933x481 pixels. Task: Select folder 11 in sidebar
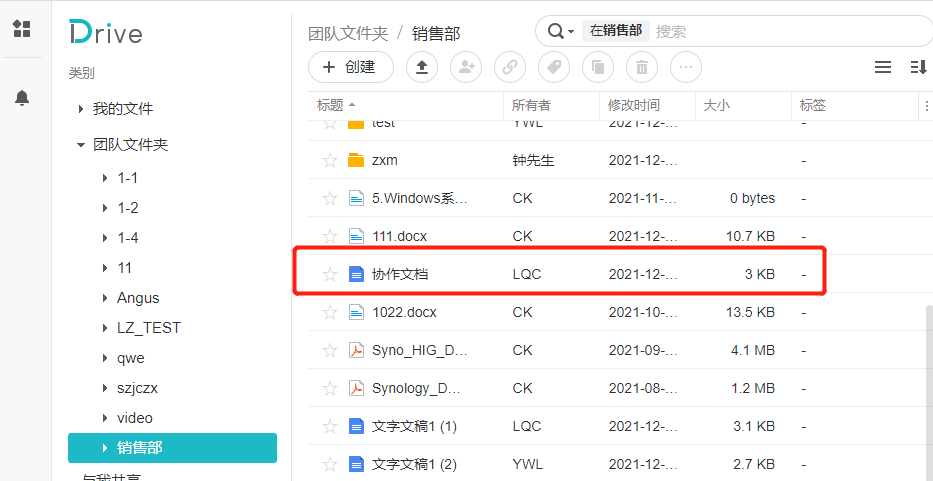coord(124,268)
